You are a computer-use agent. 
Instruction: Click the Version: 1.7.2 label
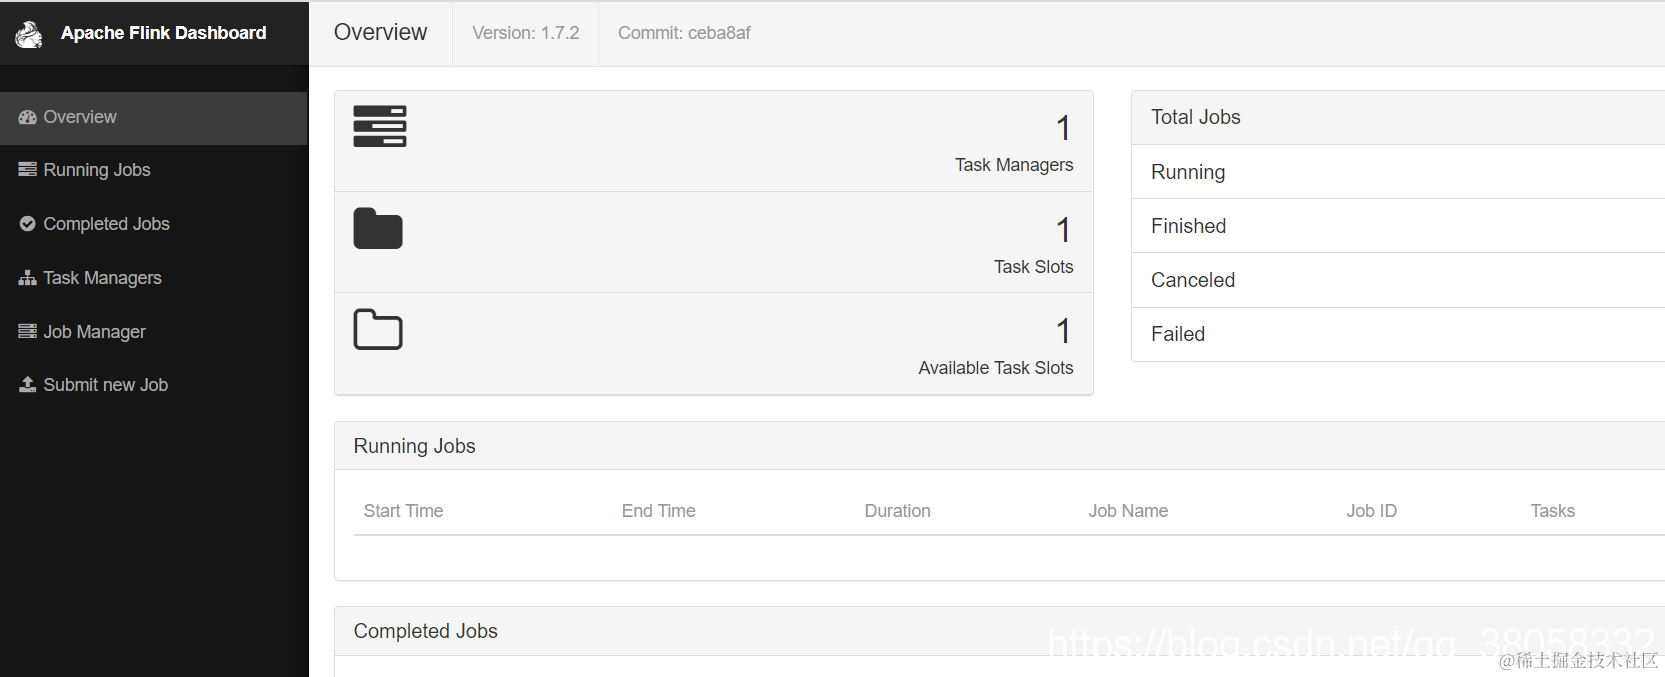pyautogui.click(x=526, y=33)
